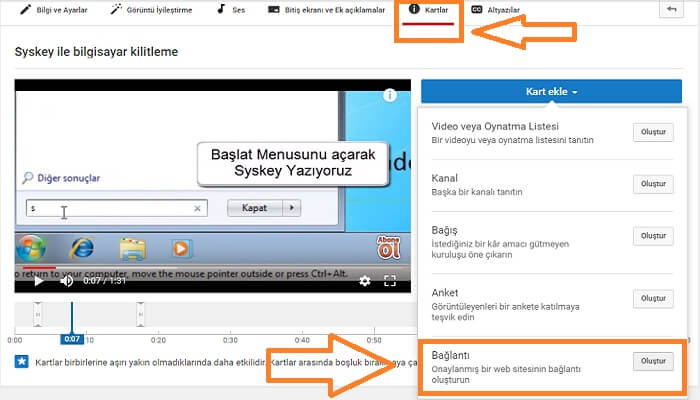Switch to the Kartlar tab
The height and width of the screenshot is (400, 700).
click(428, 10)
